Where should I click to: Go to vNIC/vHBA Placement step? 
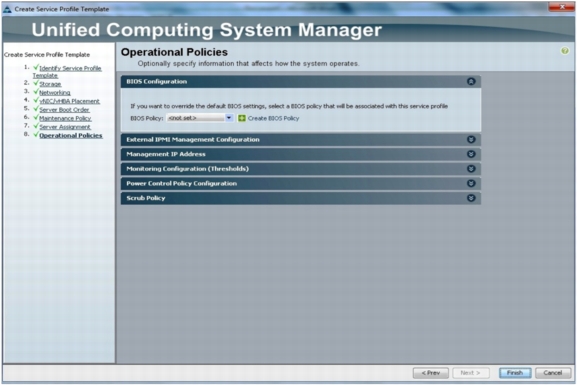(69, 101)
